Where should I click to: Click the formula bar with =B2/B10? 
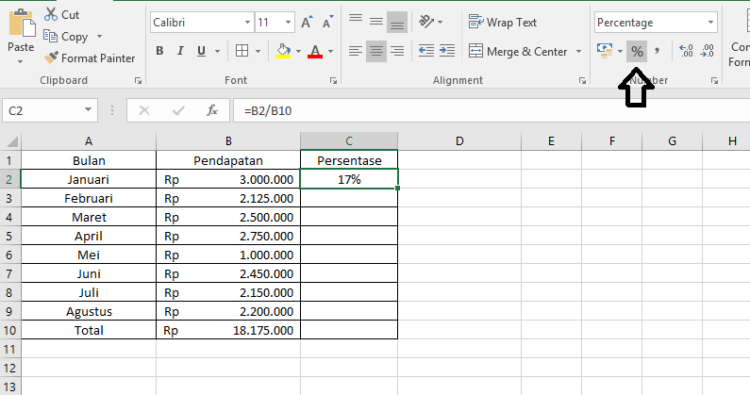[x=492, y=110]
